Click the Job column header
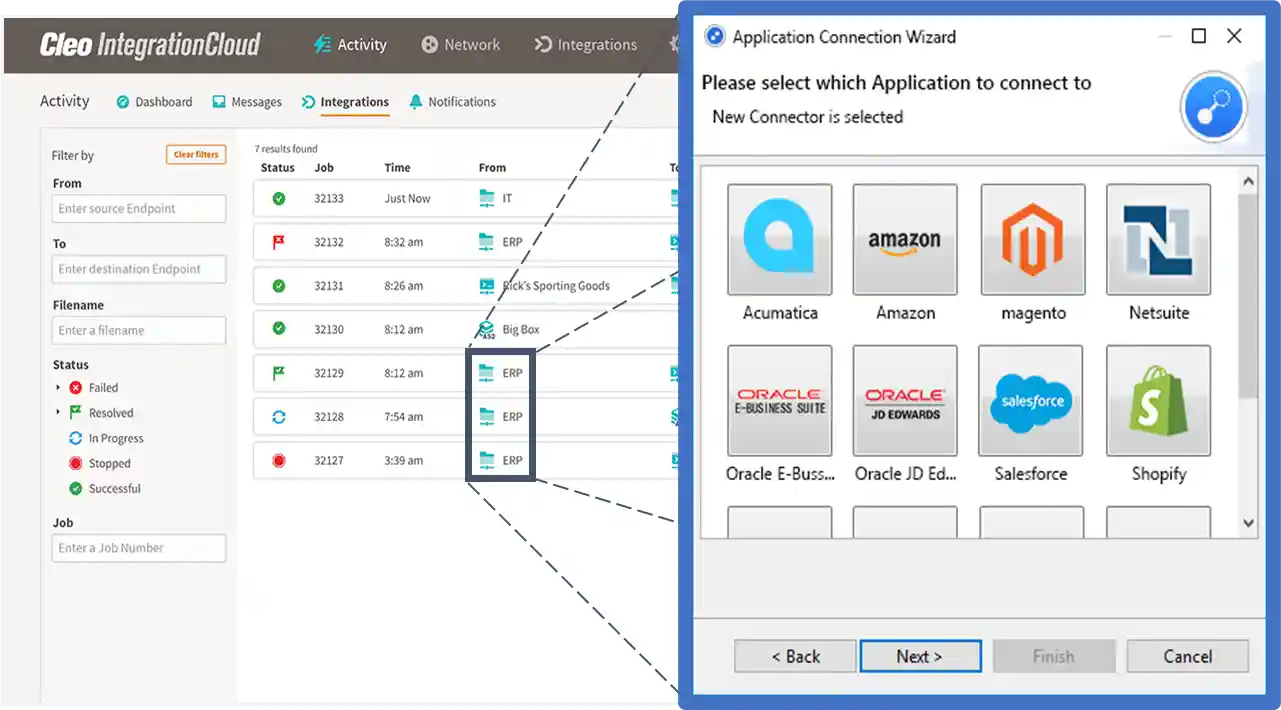The height and width of the screenshot is (710, 1281). click(324, 168)
